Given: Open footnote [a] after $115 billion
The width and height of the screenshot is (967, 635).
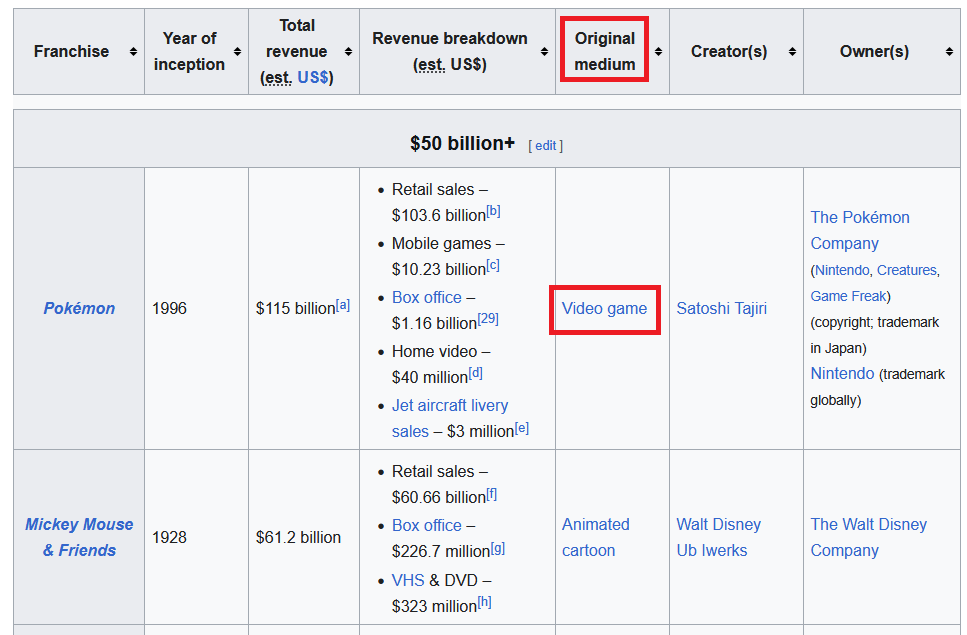Looking at the screenshot, I should click(343, 305).
